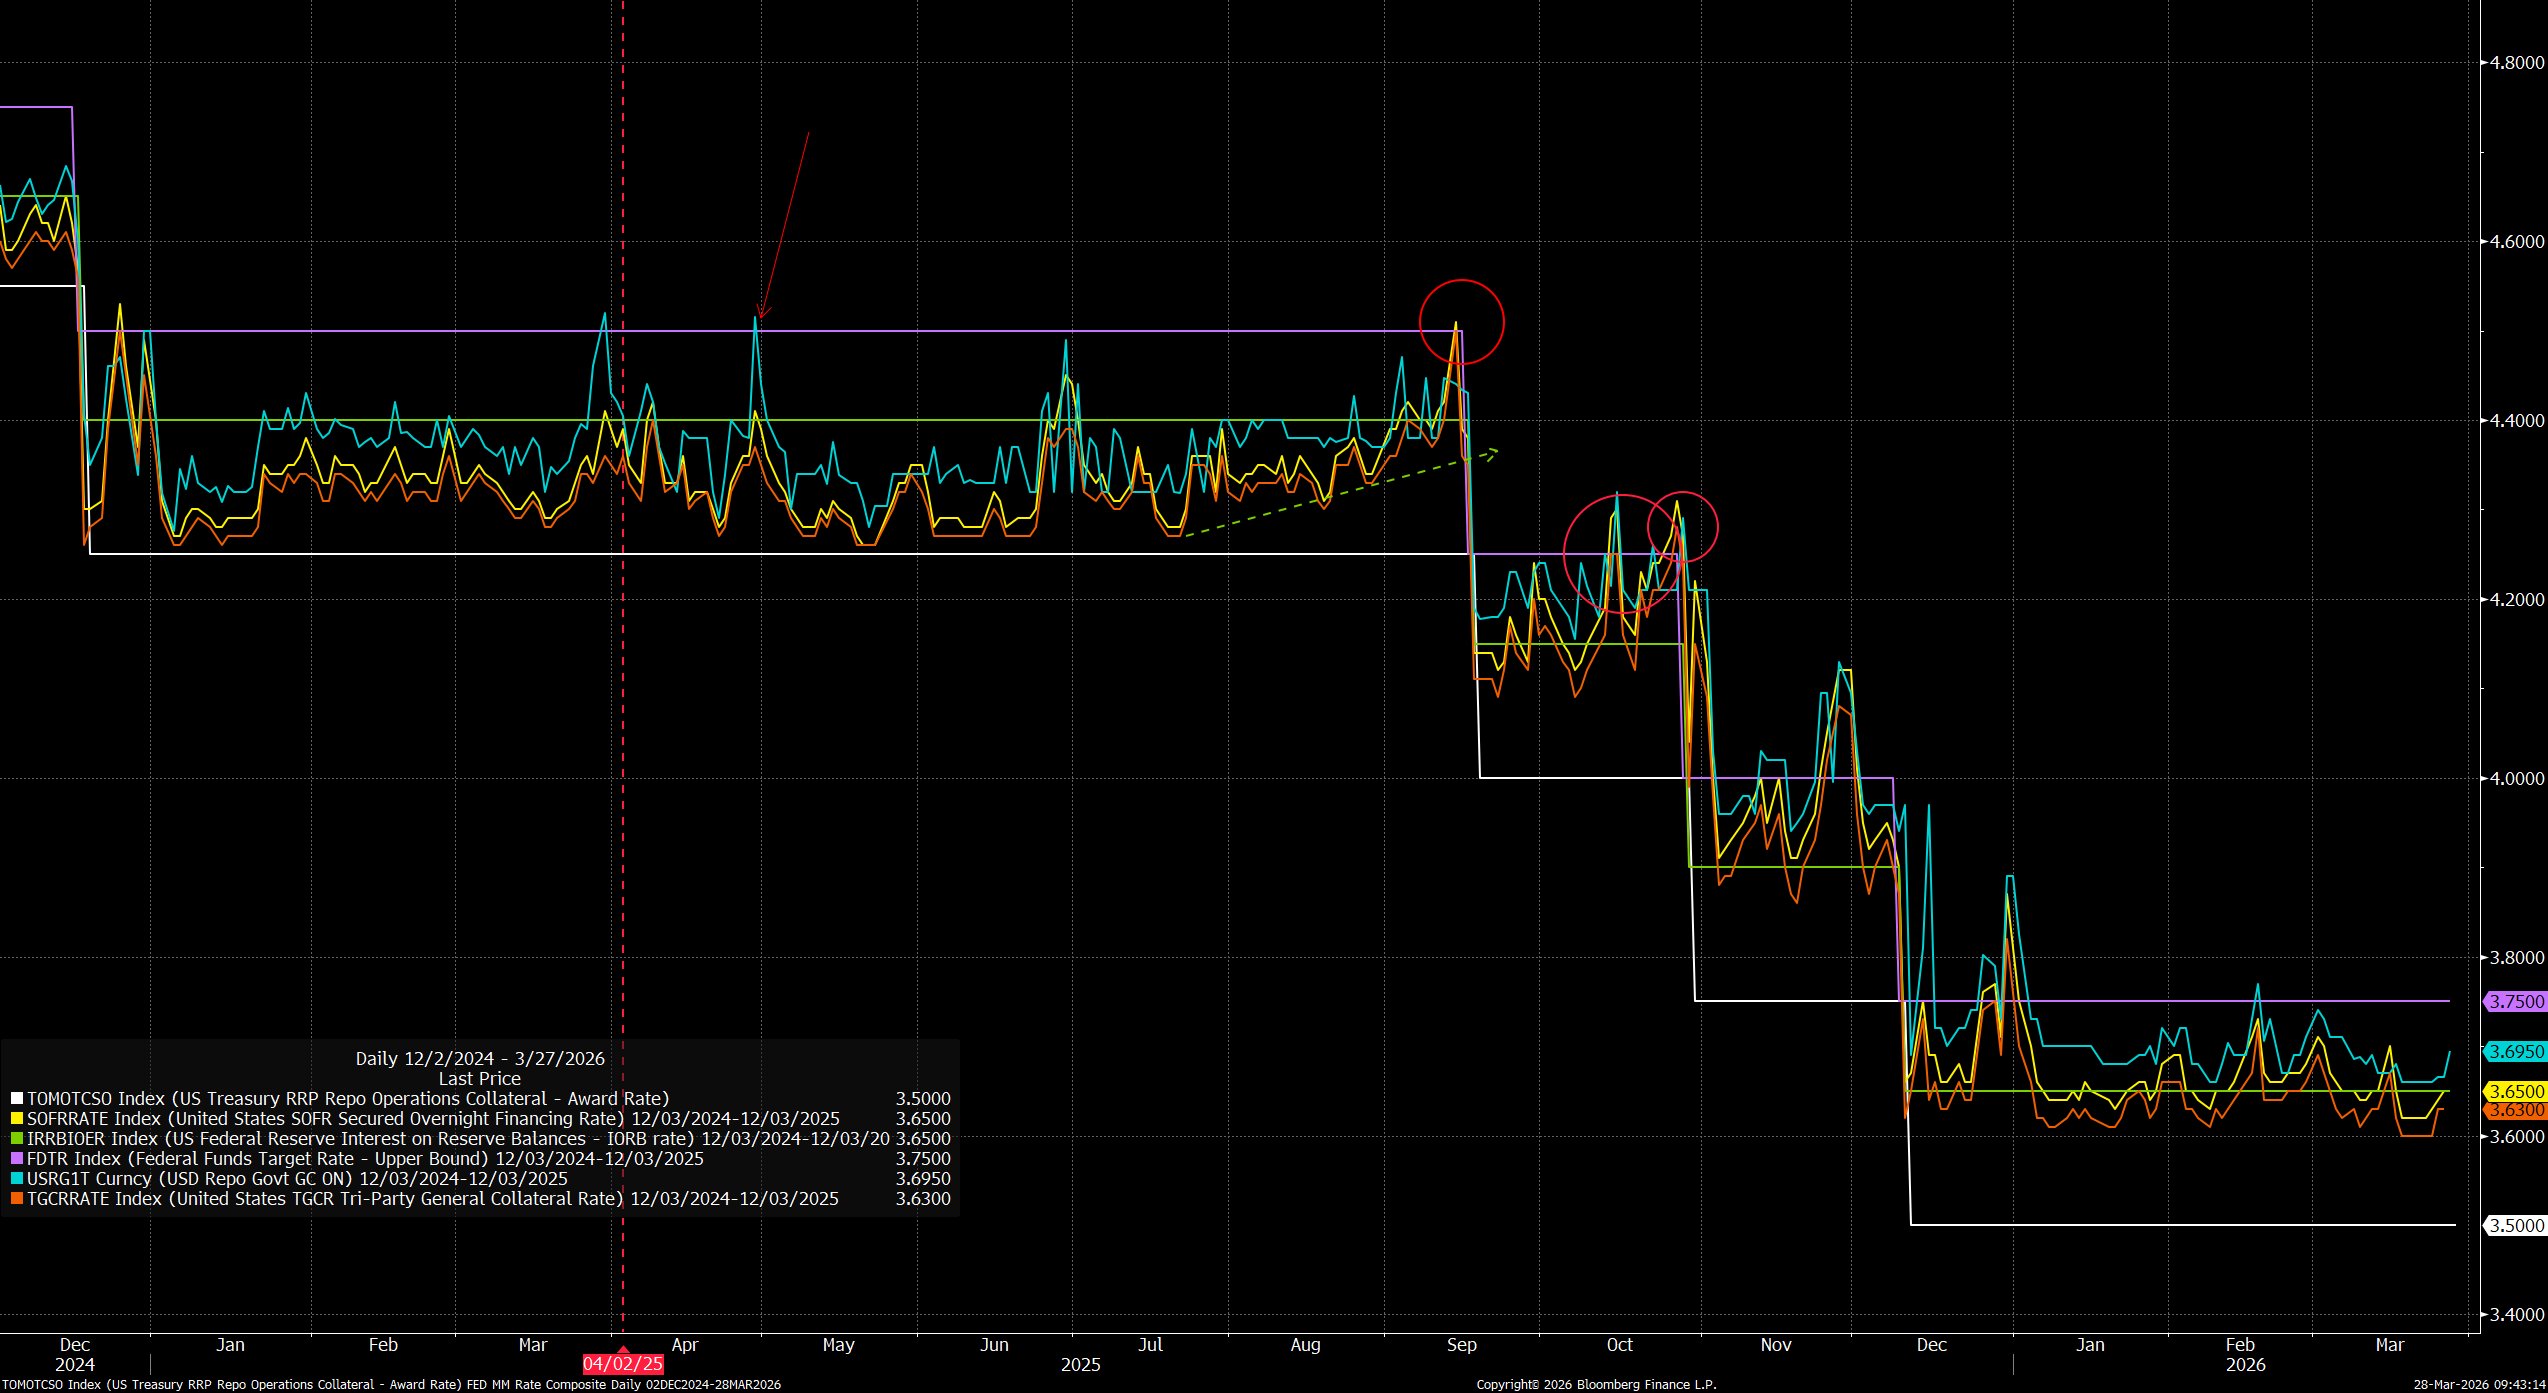2548x1393 pixels.
Task: Click the legend header date range text
Action: coord(480,1059)
